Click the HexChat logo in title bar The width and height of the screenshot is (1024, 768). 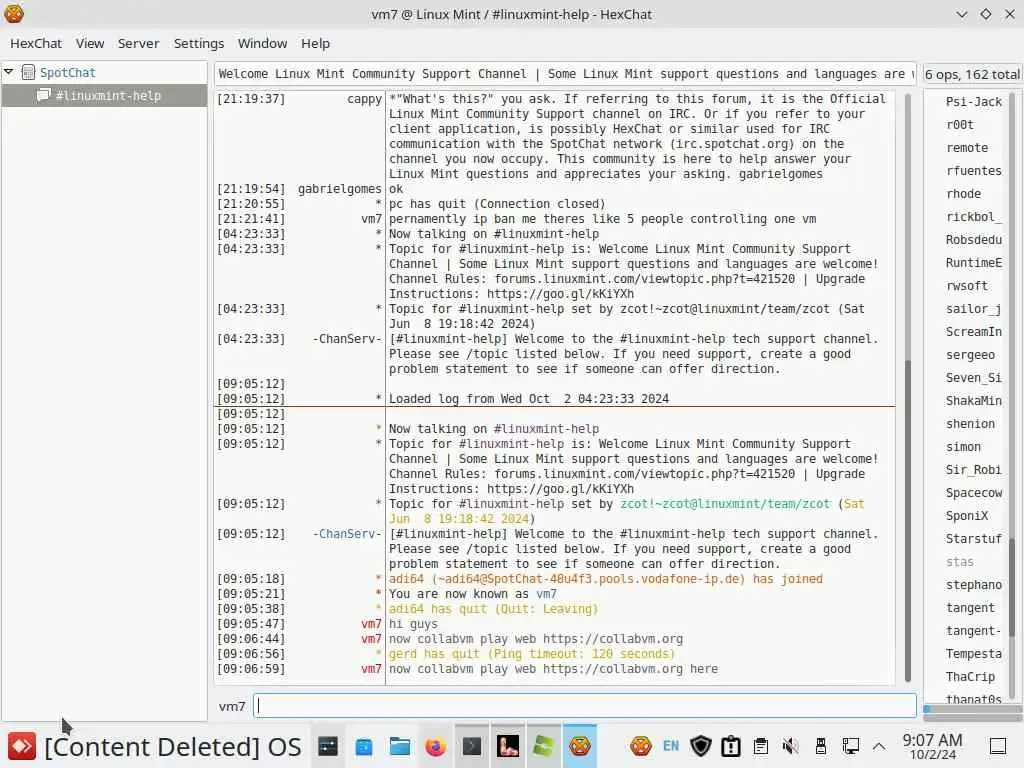[14, 14]
